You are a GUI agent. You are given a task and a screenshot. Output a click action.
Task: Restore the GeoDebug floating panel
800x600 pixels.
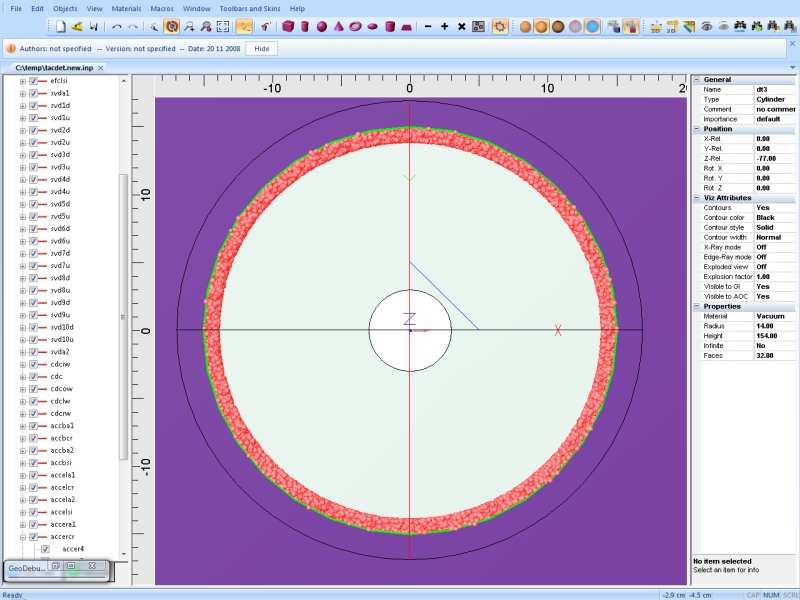click(56, 565)
